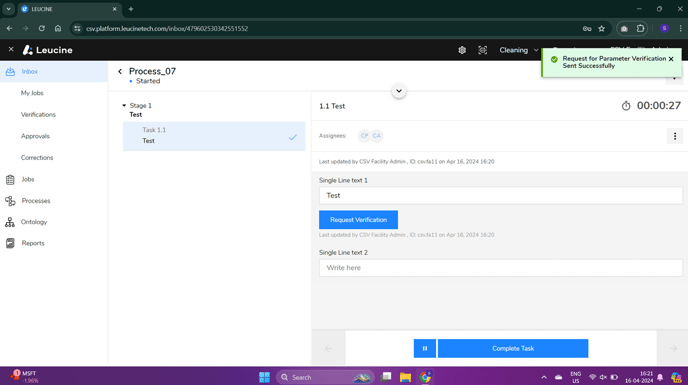This screenshot has width=688, height=385.
Task: Click the Request Verification button
Action: (x=358, y=219)
